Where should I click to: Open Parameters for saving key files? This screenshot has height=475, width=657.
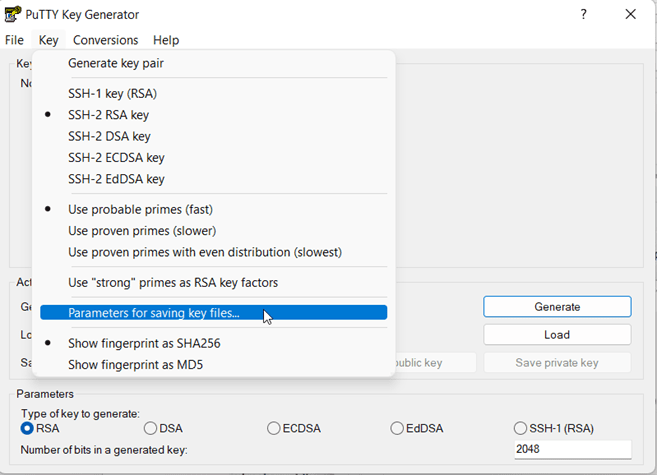click(154, 313)
